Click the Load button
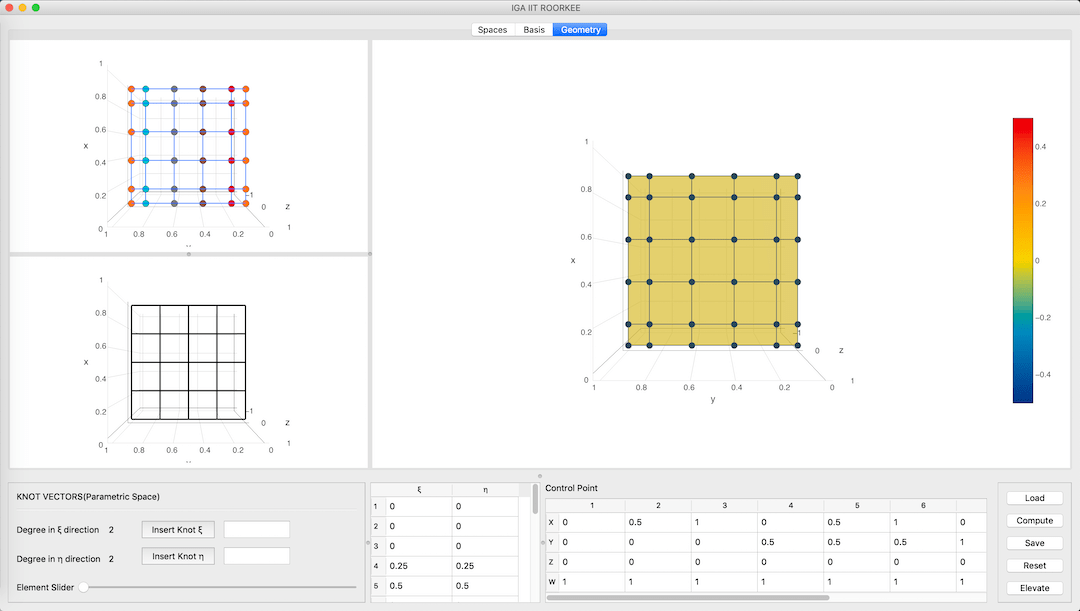 click(1034, 498)
